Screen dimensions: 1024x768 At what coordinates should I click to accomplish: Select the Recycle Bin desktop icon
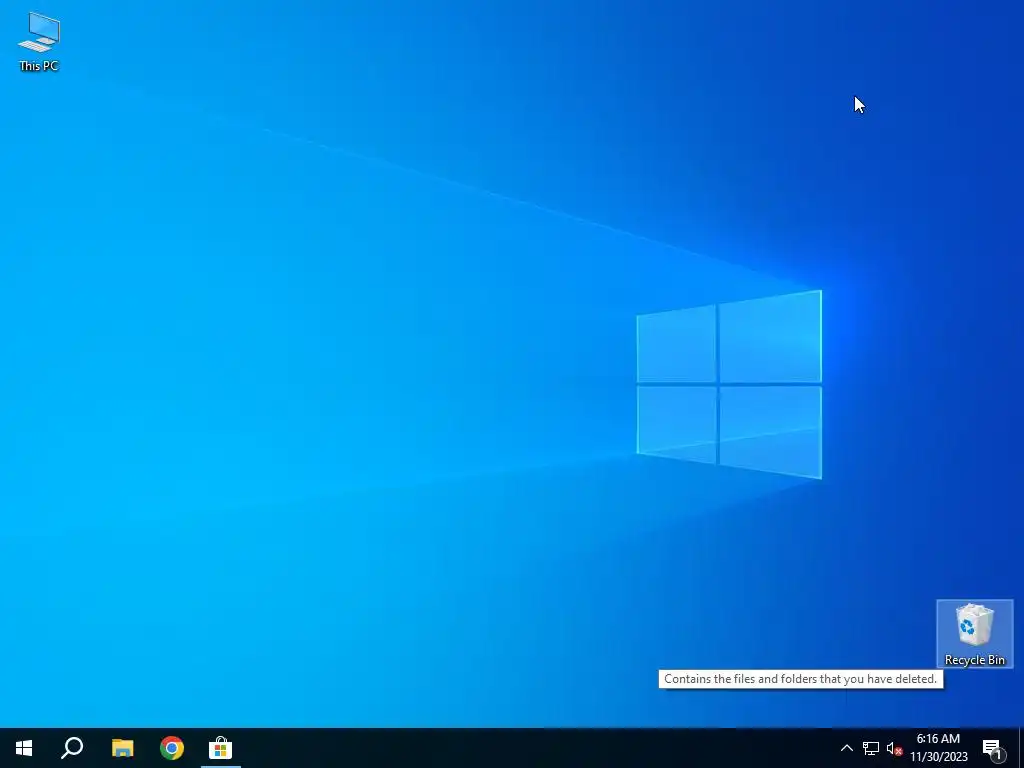click(x=974, y=633)
